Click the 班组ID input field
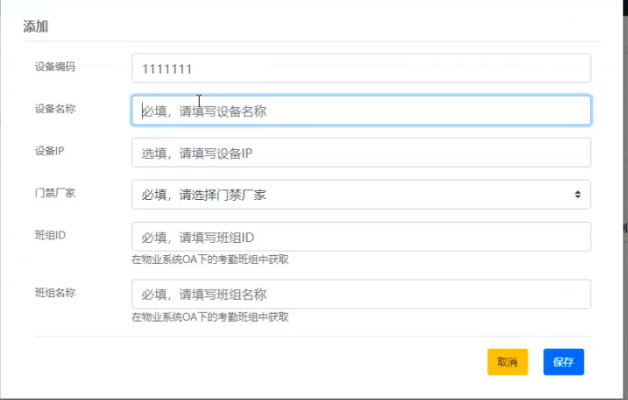The height and width of the screenshot is (400, 628). pos(361,237)
